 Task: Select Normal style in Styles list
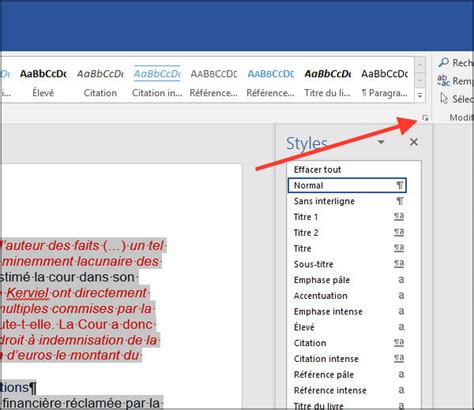(347, 185)
